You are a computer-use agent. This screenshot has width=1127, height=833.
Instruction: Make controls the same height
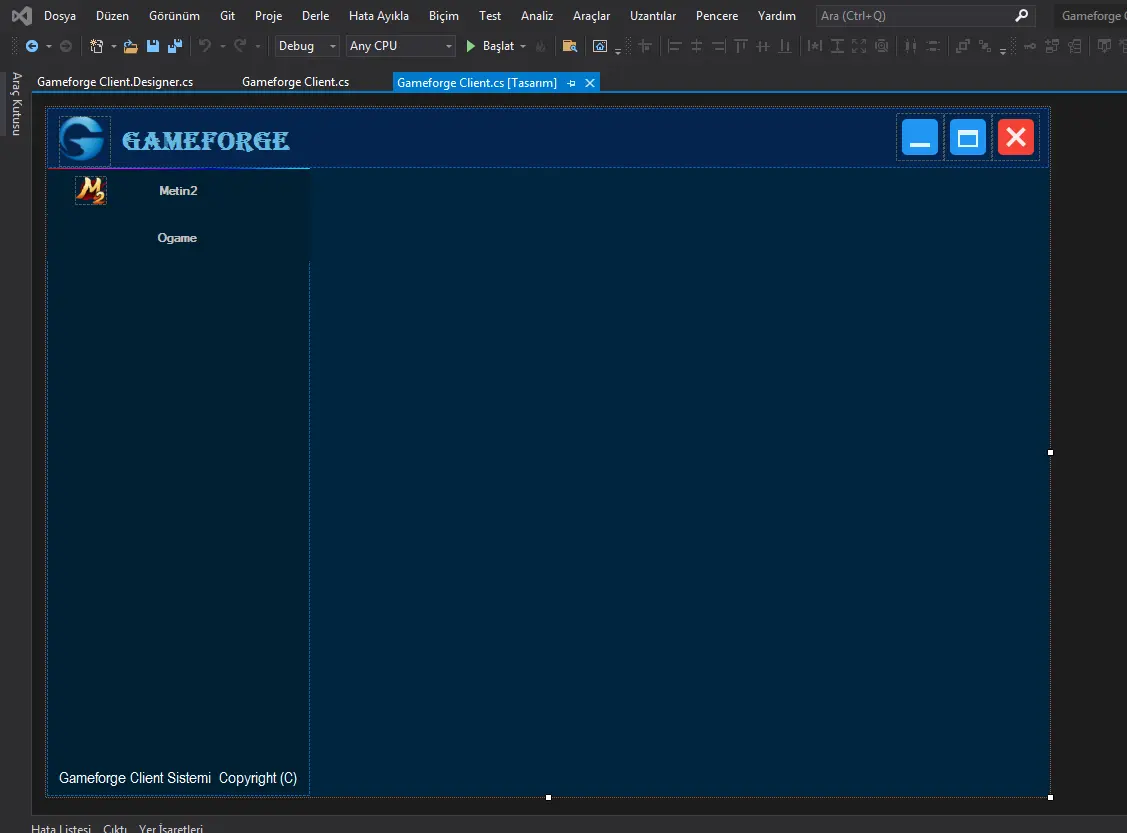(837, 46)
